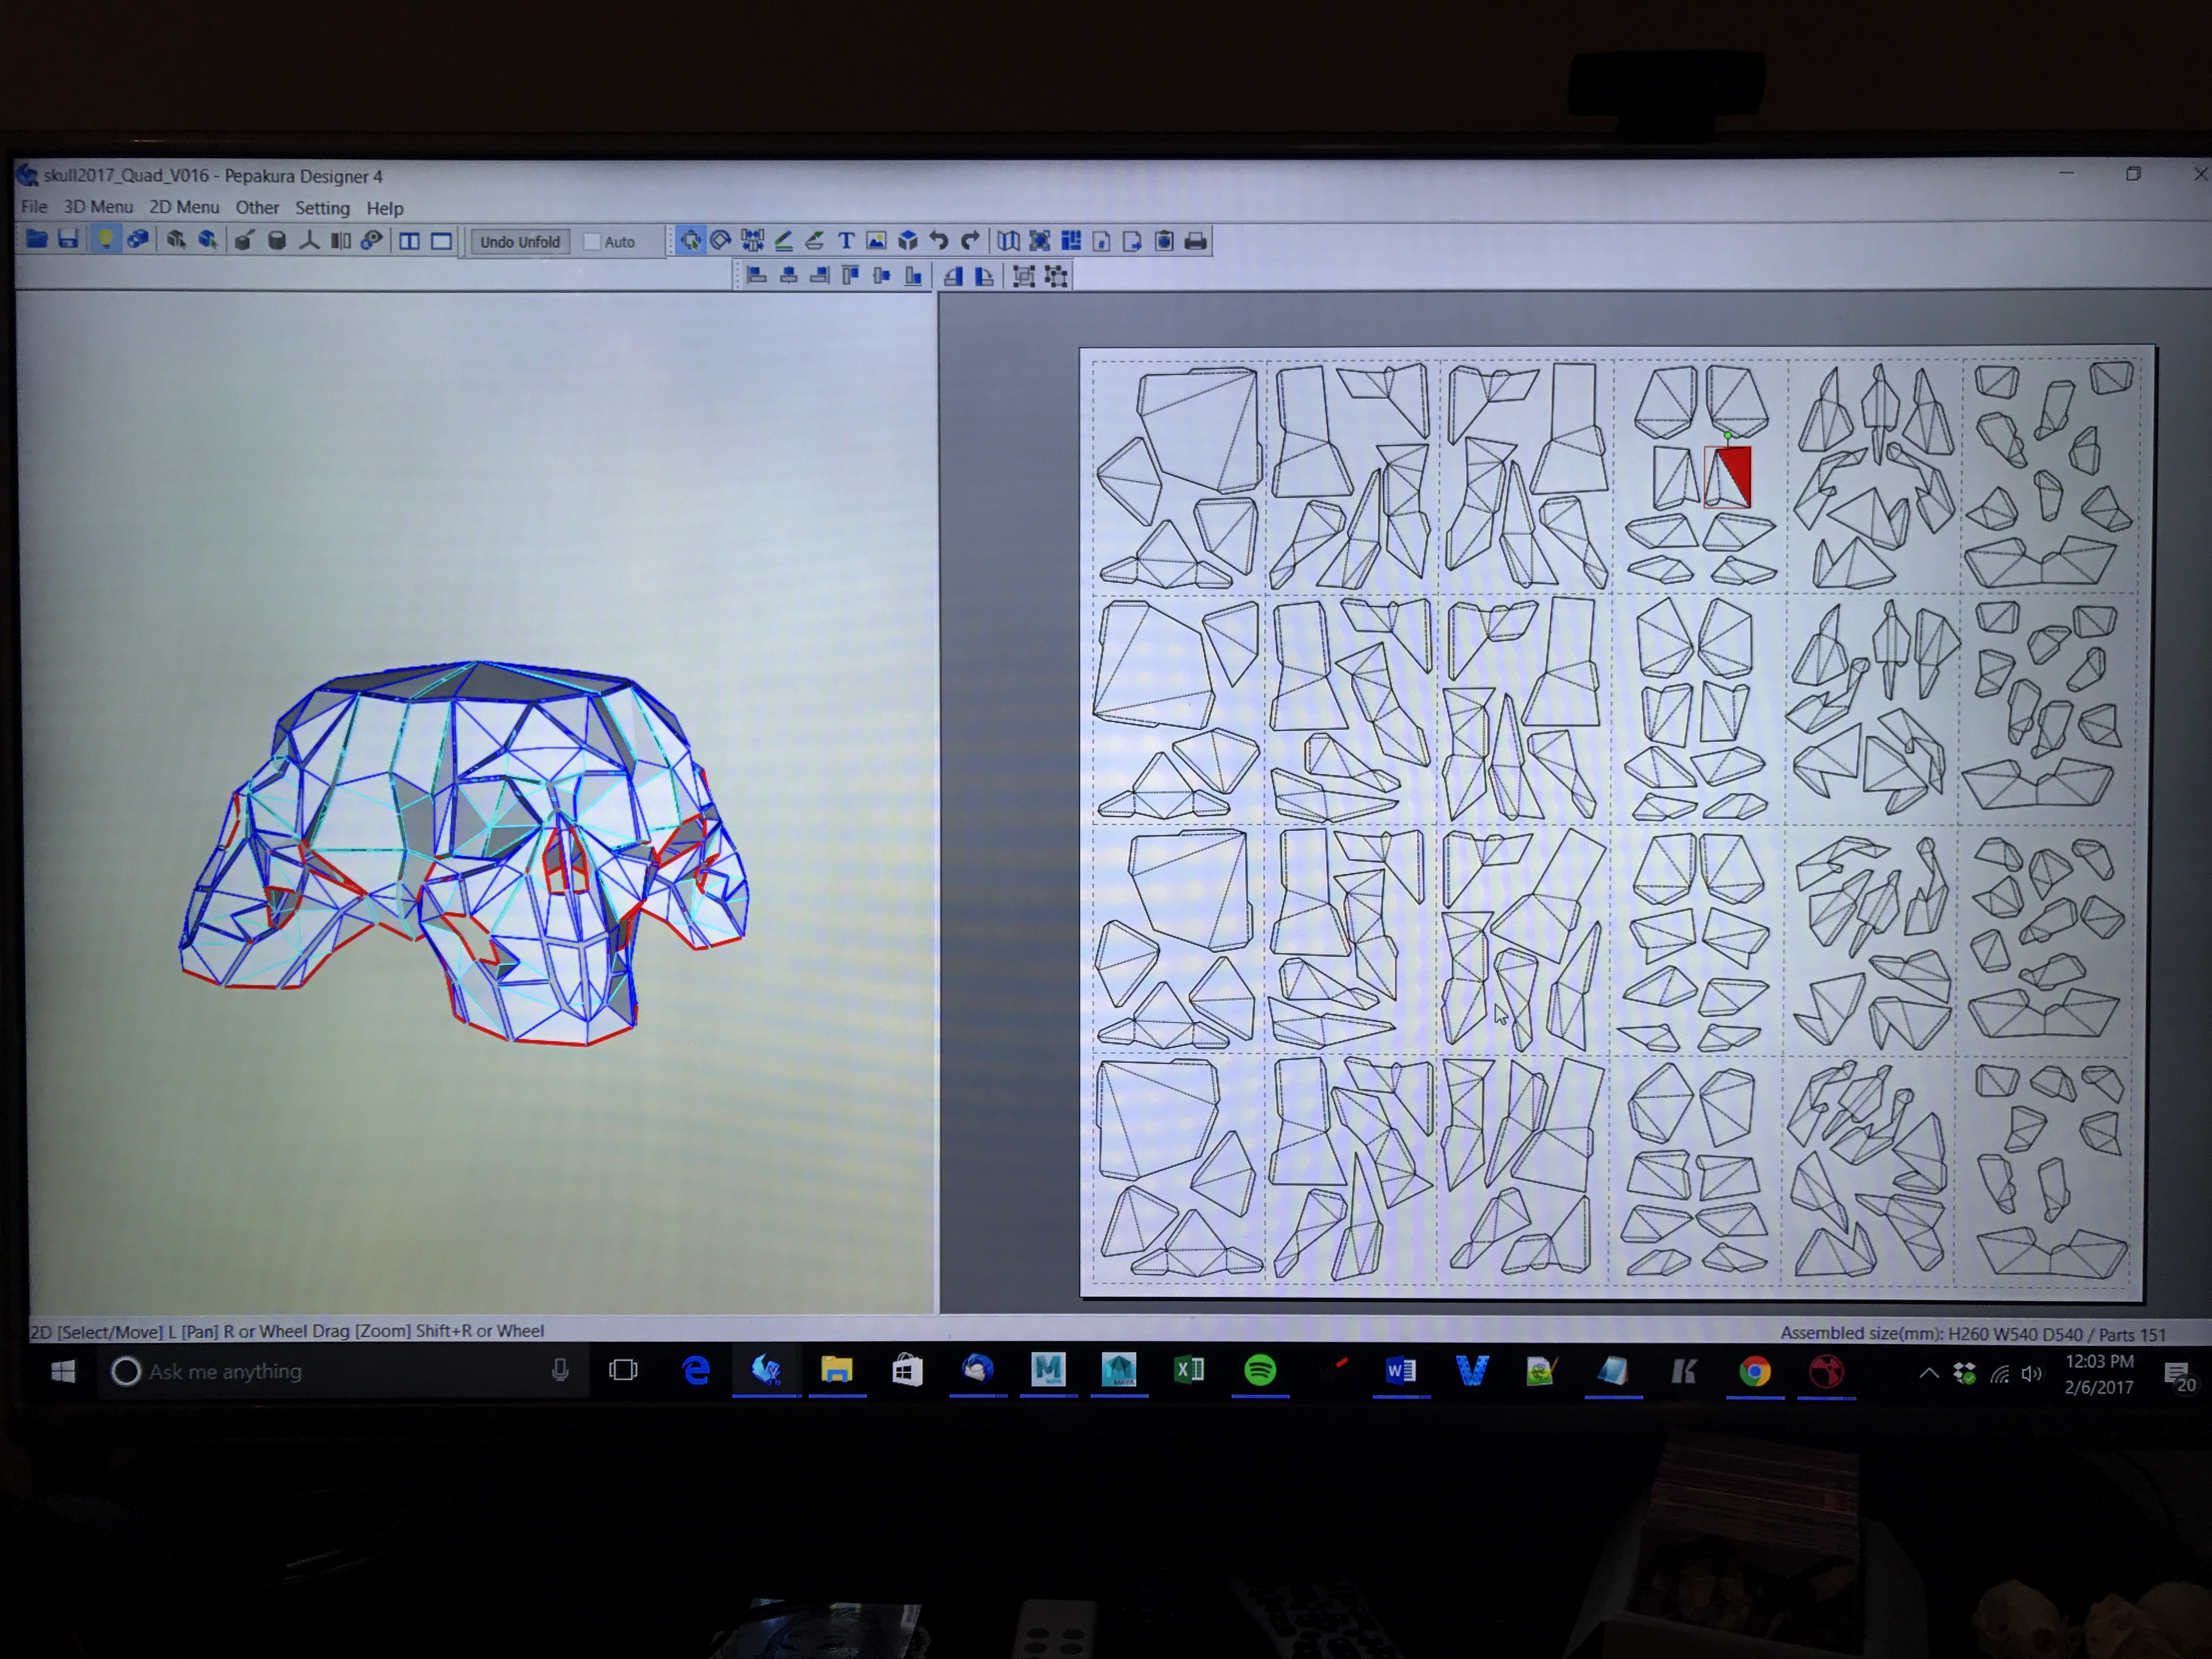The width and height of the screenshot is (2212, 1659).
Task: Switch to single-pane window layout
Action: (441, 241)
